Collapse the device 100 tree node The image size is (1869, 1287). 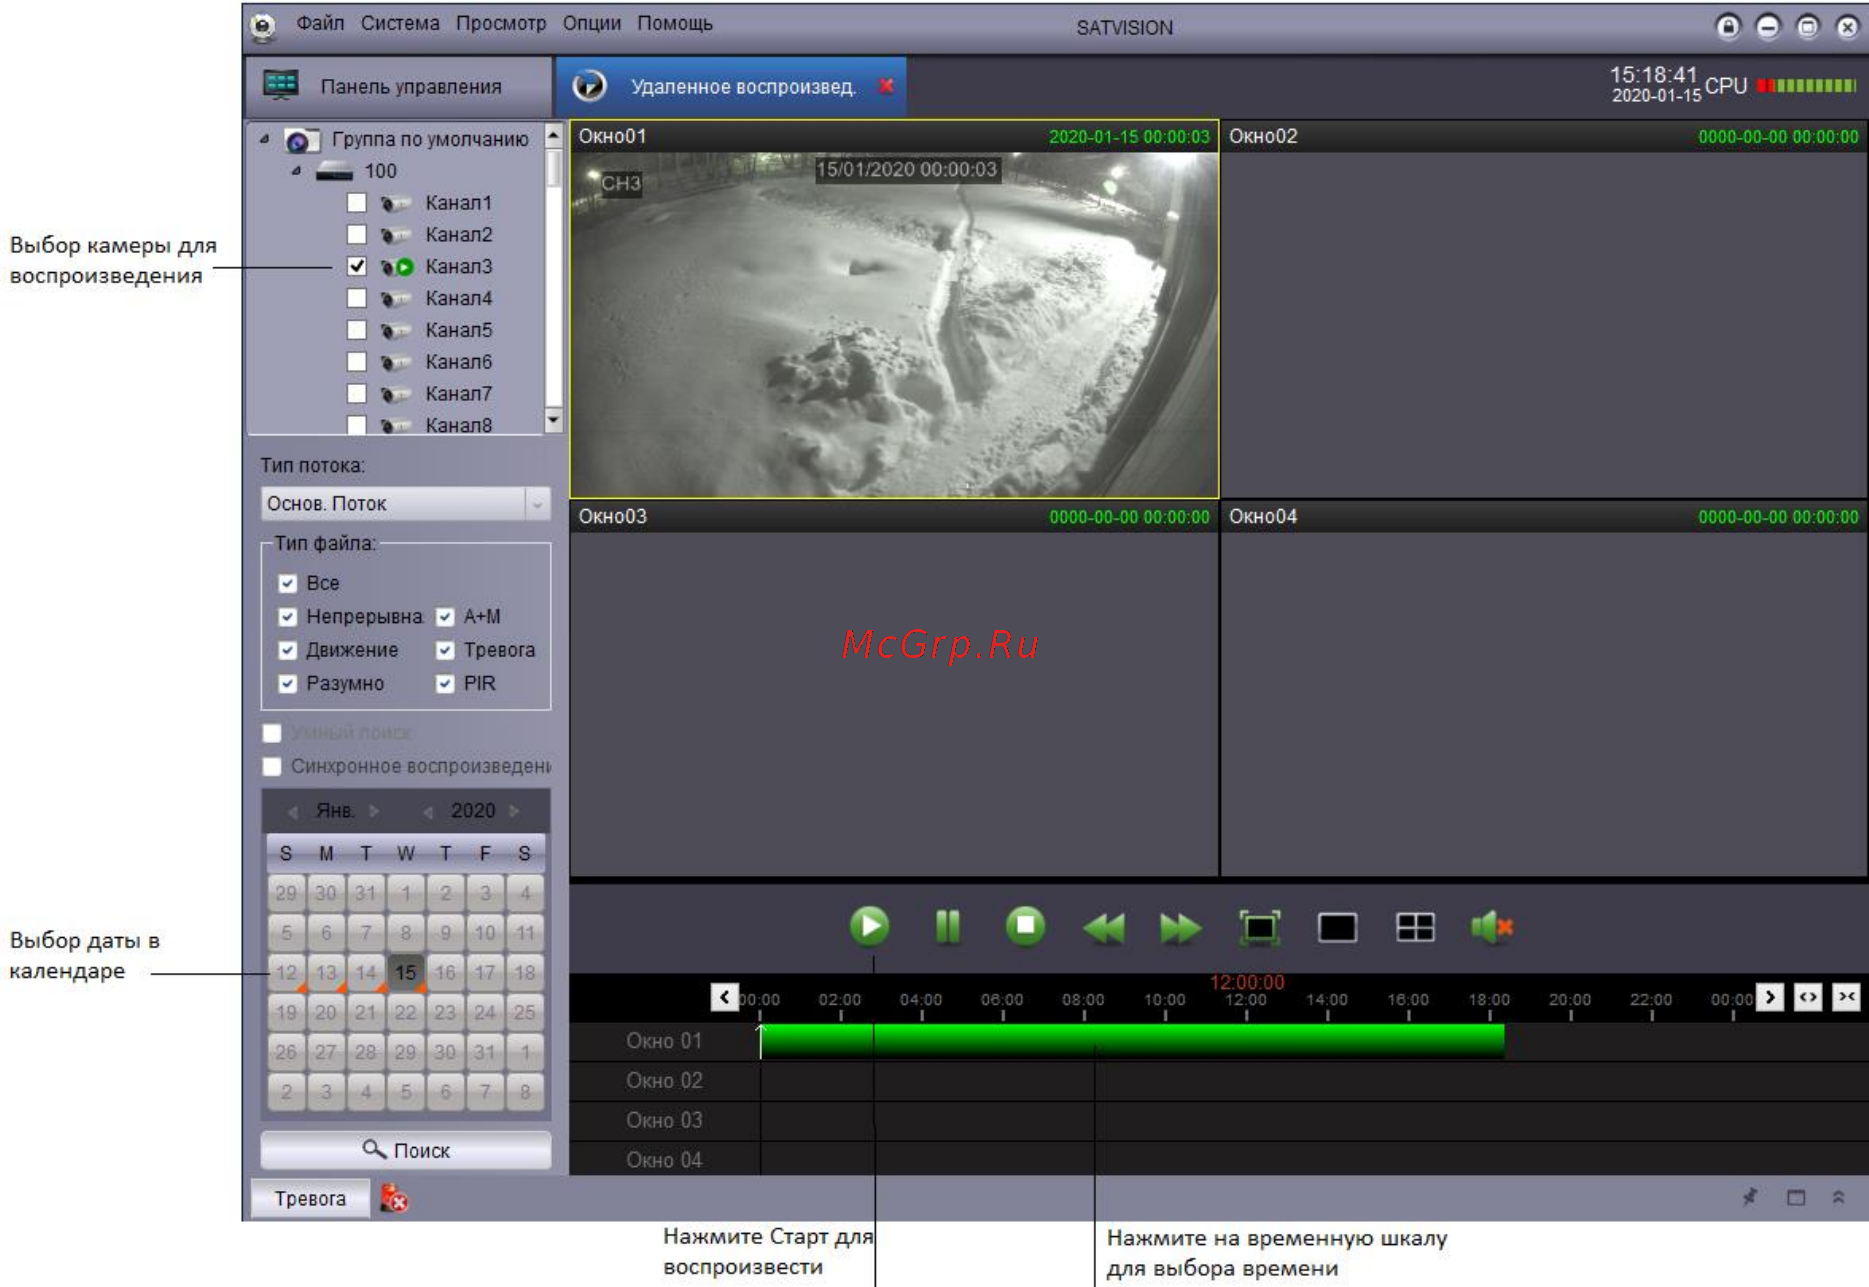click(x=296, y=171)
